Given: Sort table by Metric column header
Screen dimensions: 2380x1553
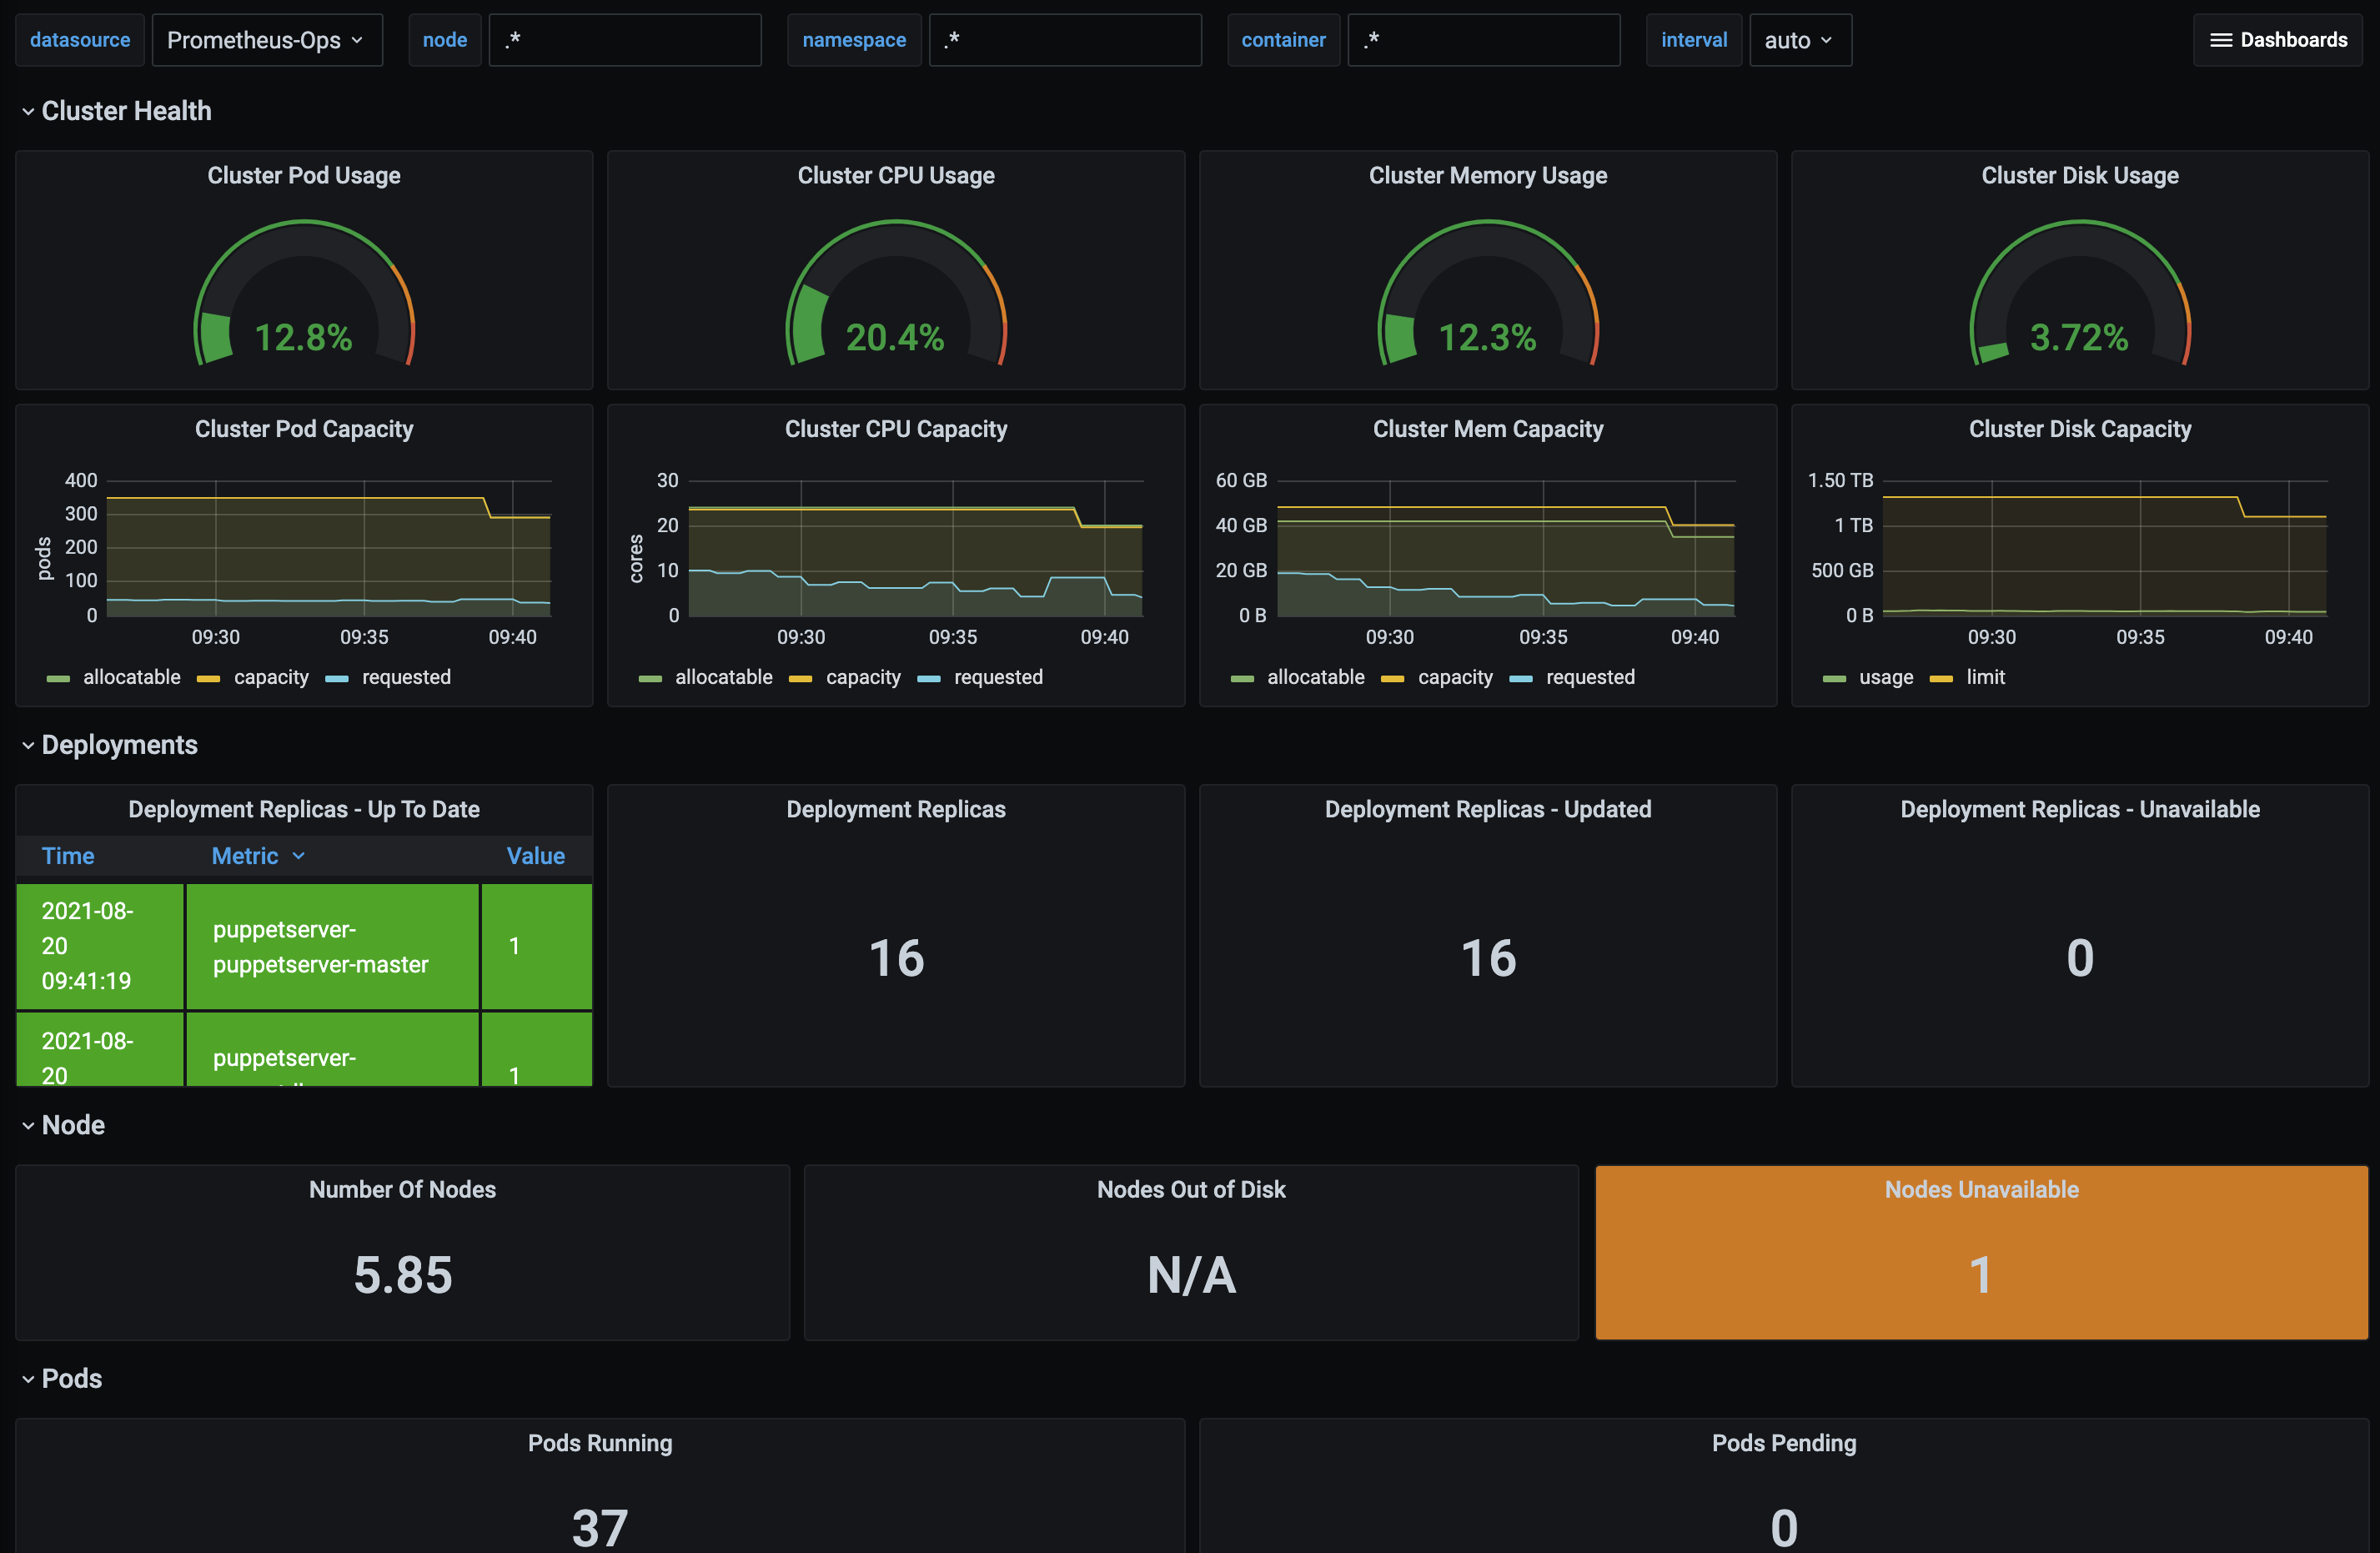Looking at the screenshot, I should pyautogui.click(x=245, y=856).
